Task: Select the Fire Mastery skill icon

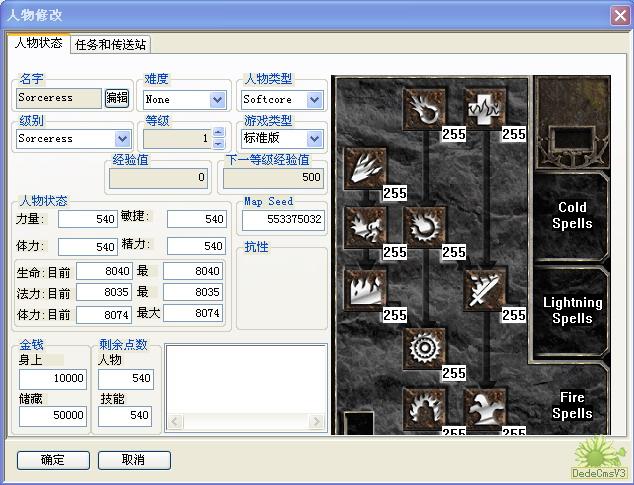Action: pos(425,409)
